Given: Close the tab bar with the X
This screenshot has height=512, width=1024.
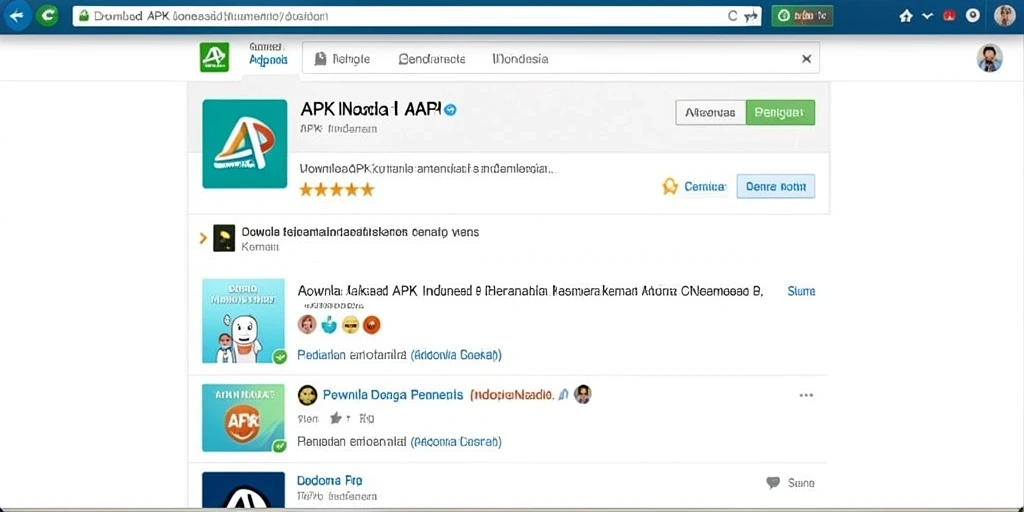Looking at the screenshot, I should [x=807, y=59].
